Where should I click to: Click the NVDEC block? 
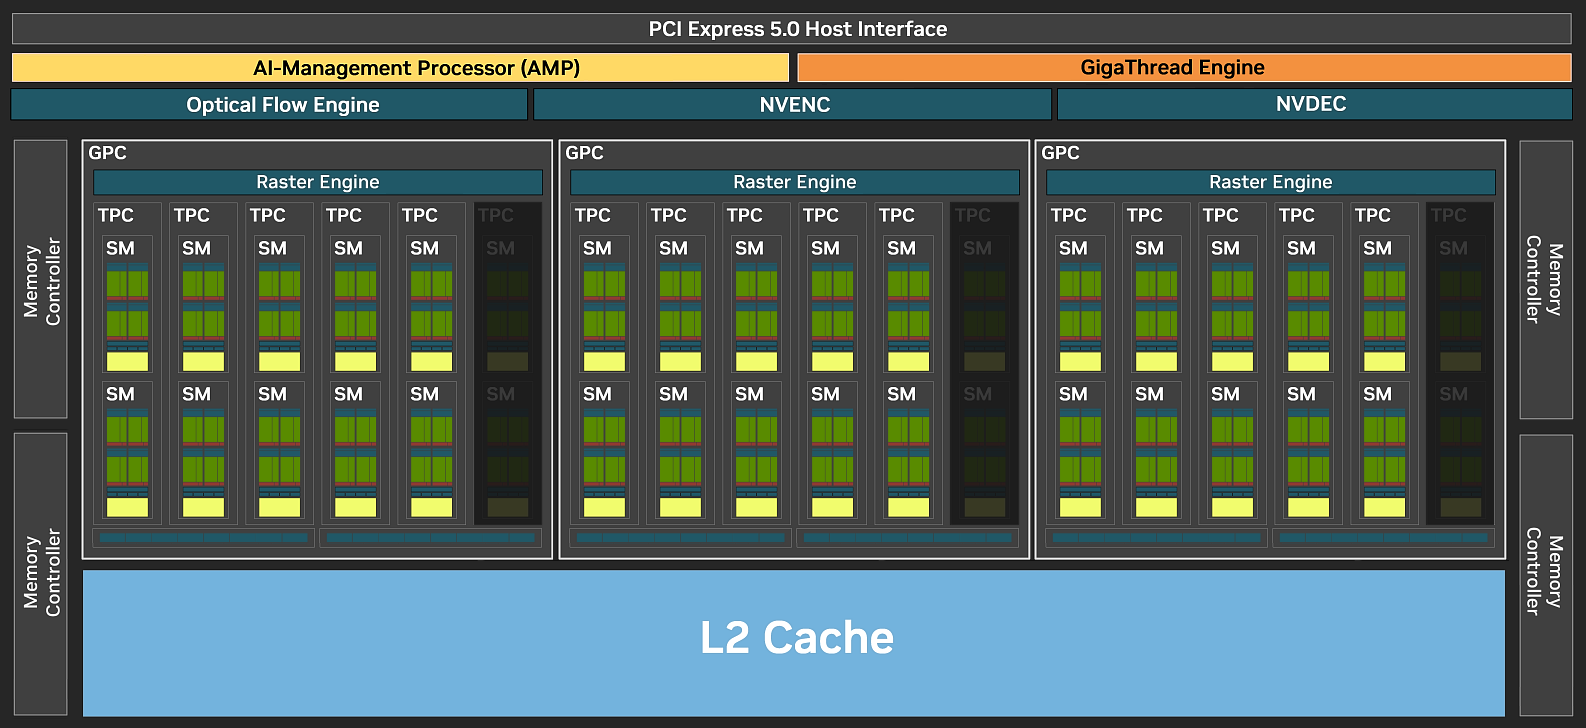tap(1315, 105)
